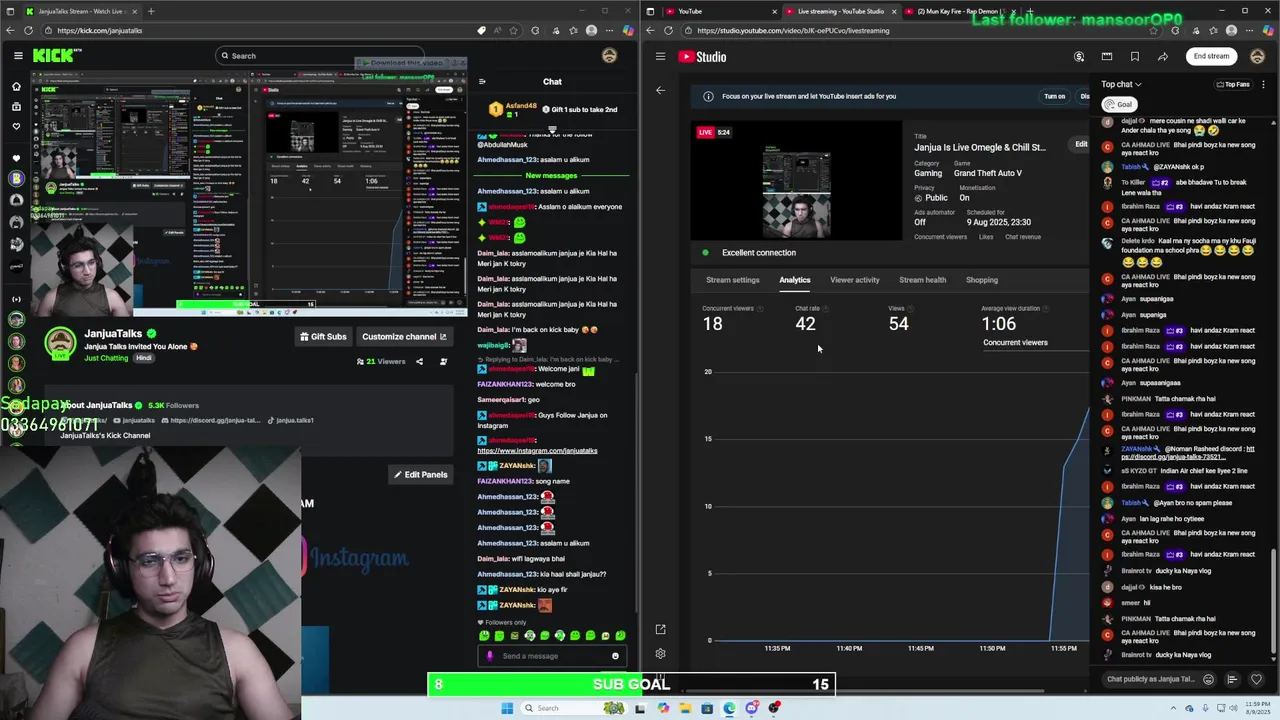Open Studio account avatar
Viewport: 1280px width, 720px height.
click(x=1258, y=56)
